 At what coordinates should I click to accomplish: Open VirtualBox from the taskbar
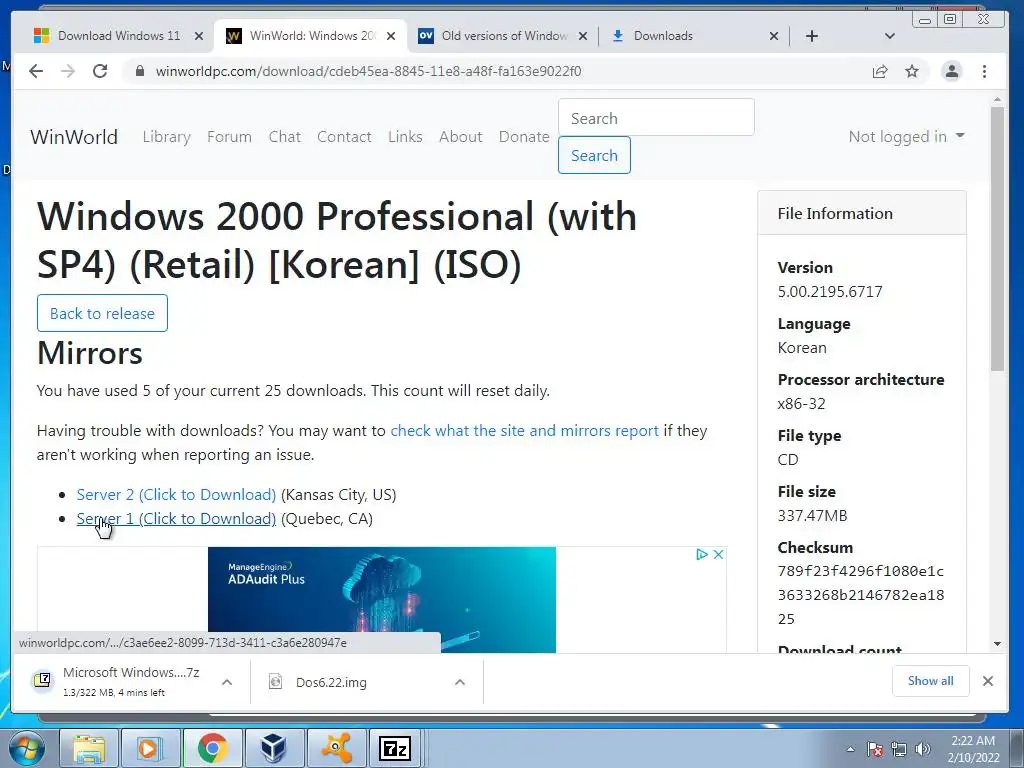[274, 748]
